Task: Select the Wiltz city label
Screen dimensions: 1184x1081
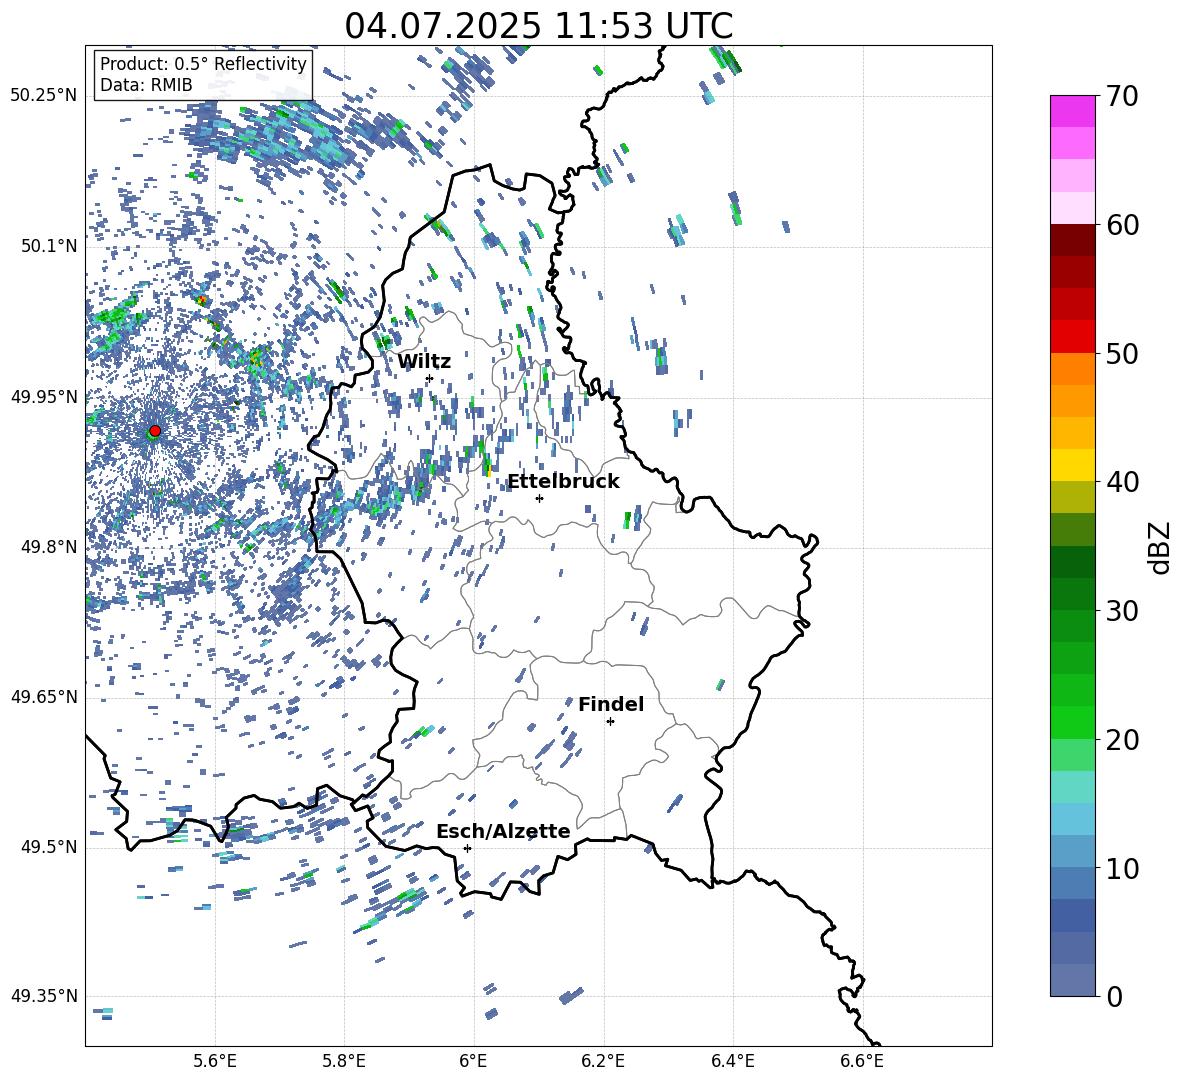Action: pos(424,361)
